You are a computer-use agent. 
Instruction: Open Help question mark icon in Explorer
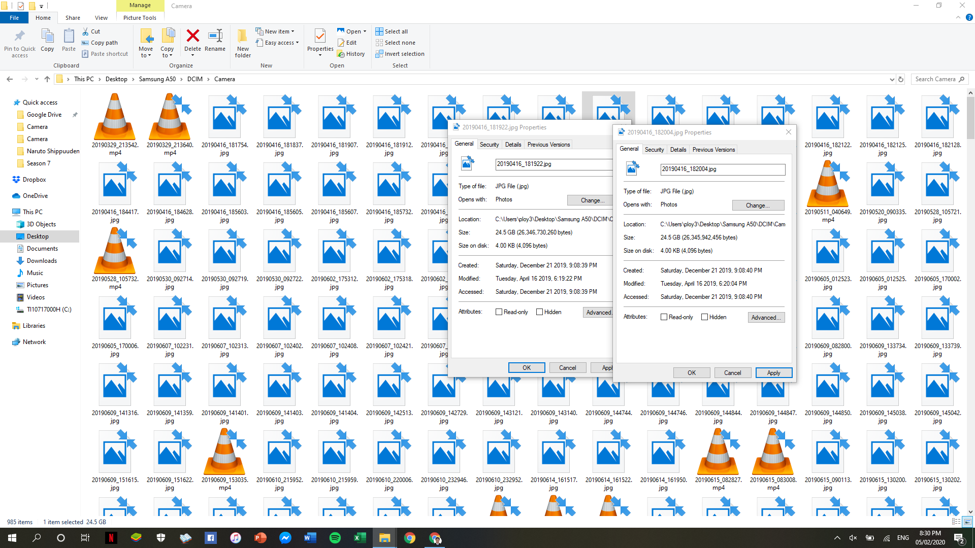tap(969, 17)
